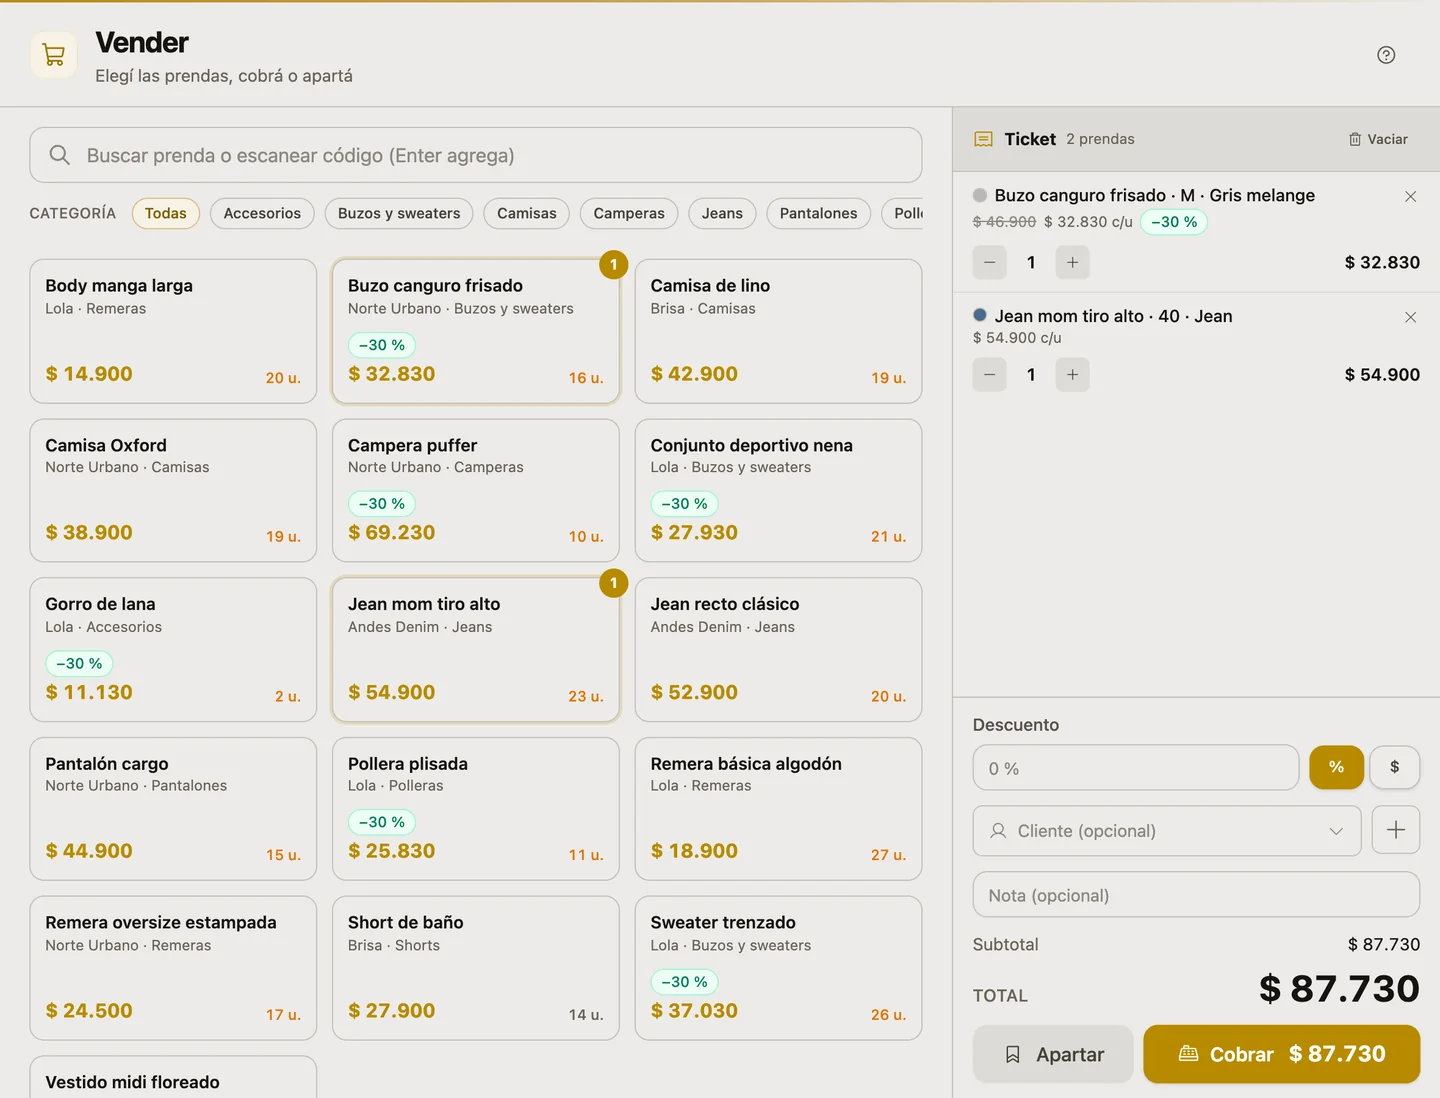Viewport: 1440px width, 1098px height.
Task: Click the Apartar button
Action: 1053,1054
